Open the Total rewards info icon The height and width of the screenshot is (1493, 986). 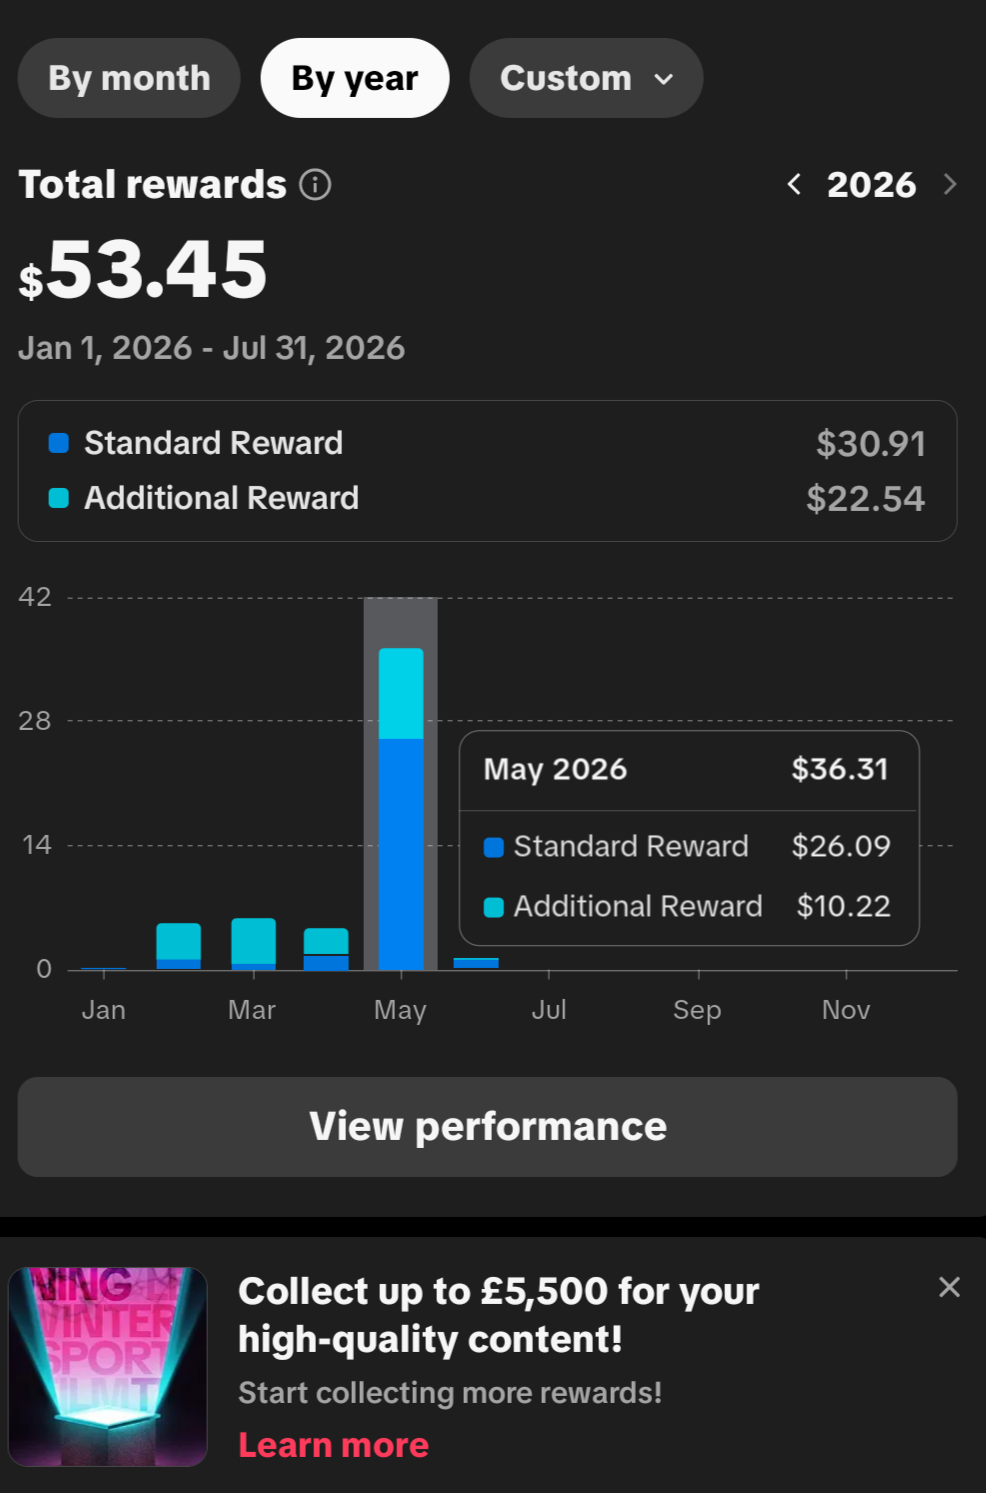coord(315,185)
